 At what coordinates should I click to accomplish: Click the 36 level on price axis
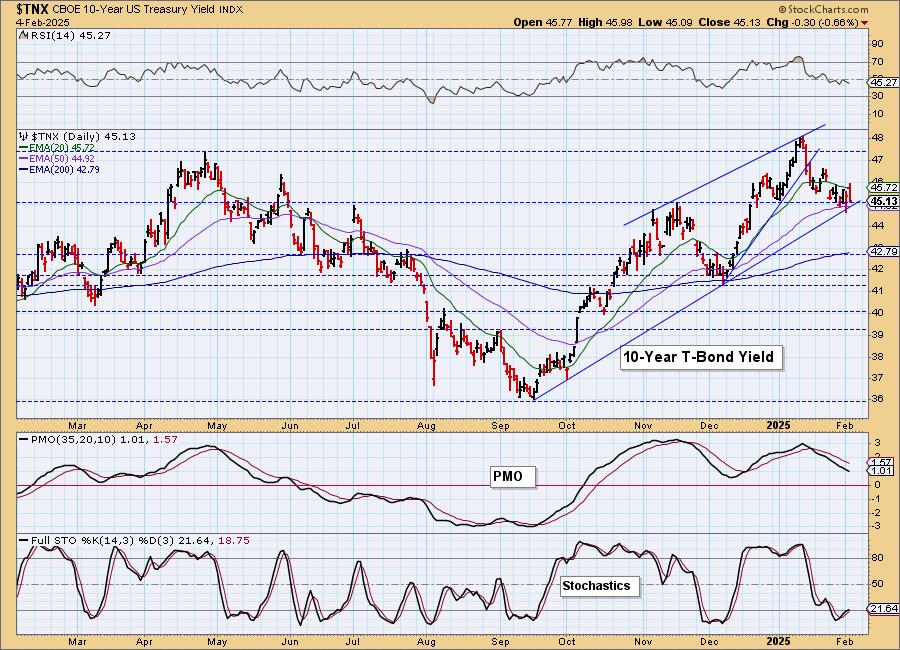click(879, 399)
